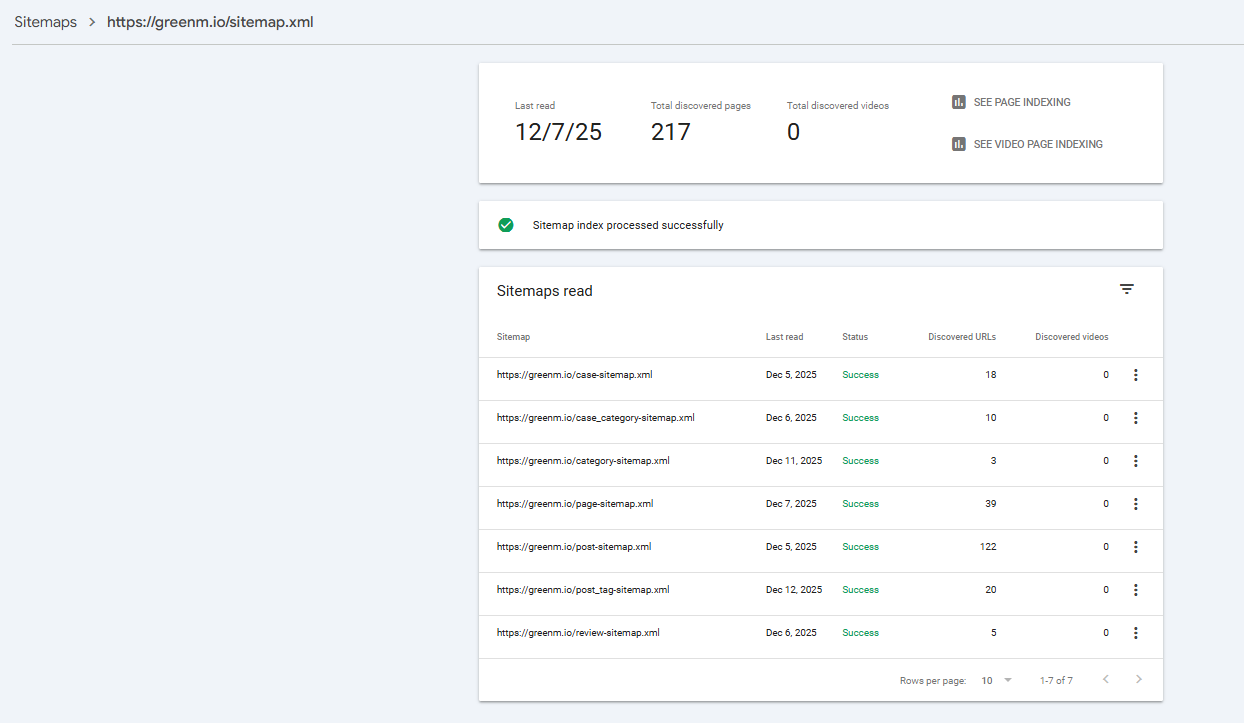This screenshot has height=723, width=1244.
Task: Click the Sitemaps breadcrumb link
Action: 45,22
